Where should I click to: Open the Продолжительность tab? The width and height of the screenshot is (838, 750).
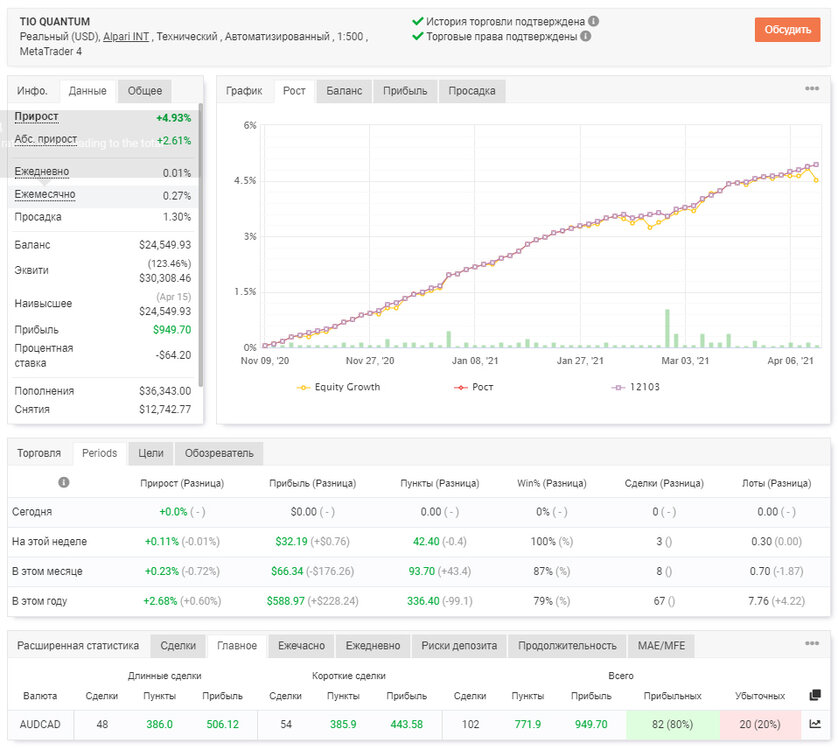point(567,646)
